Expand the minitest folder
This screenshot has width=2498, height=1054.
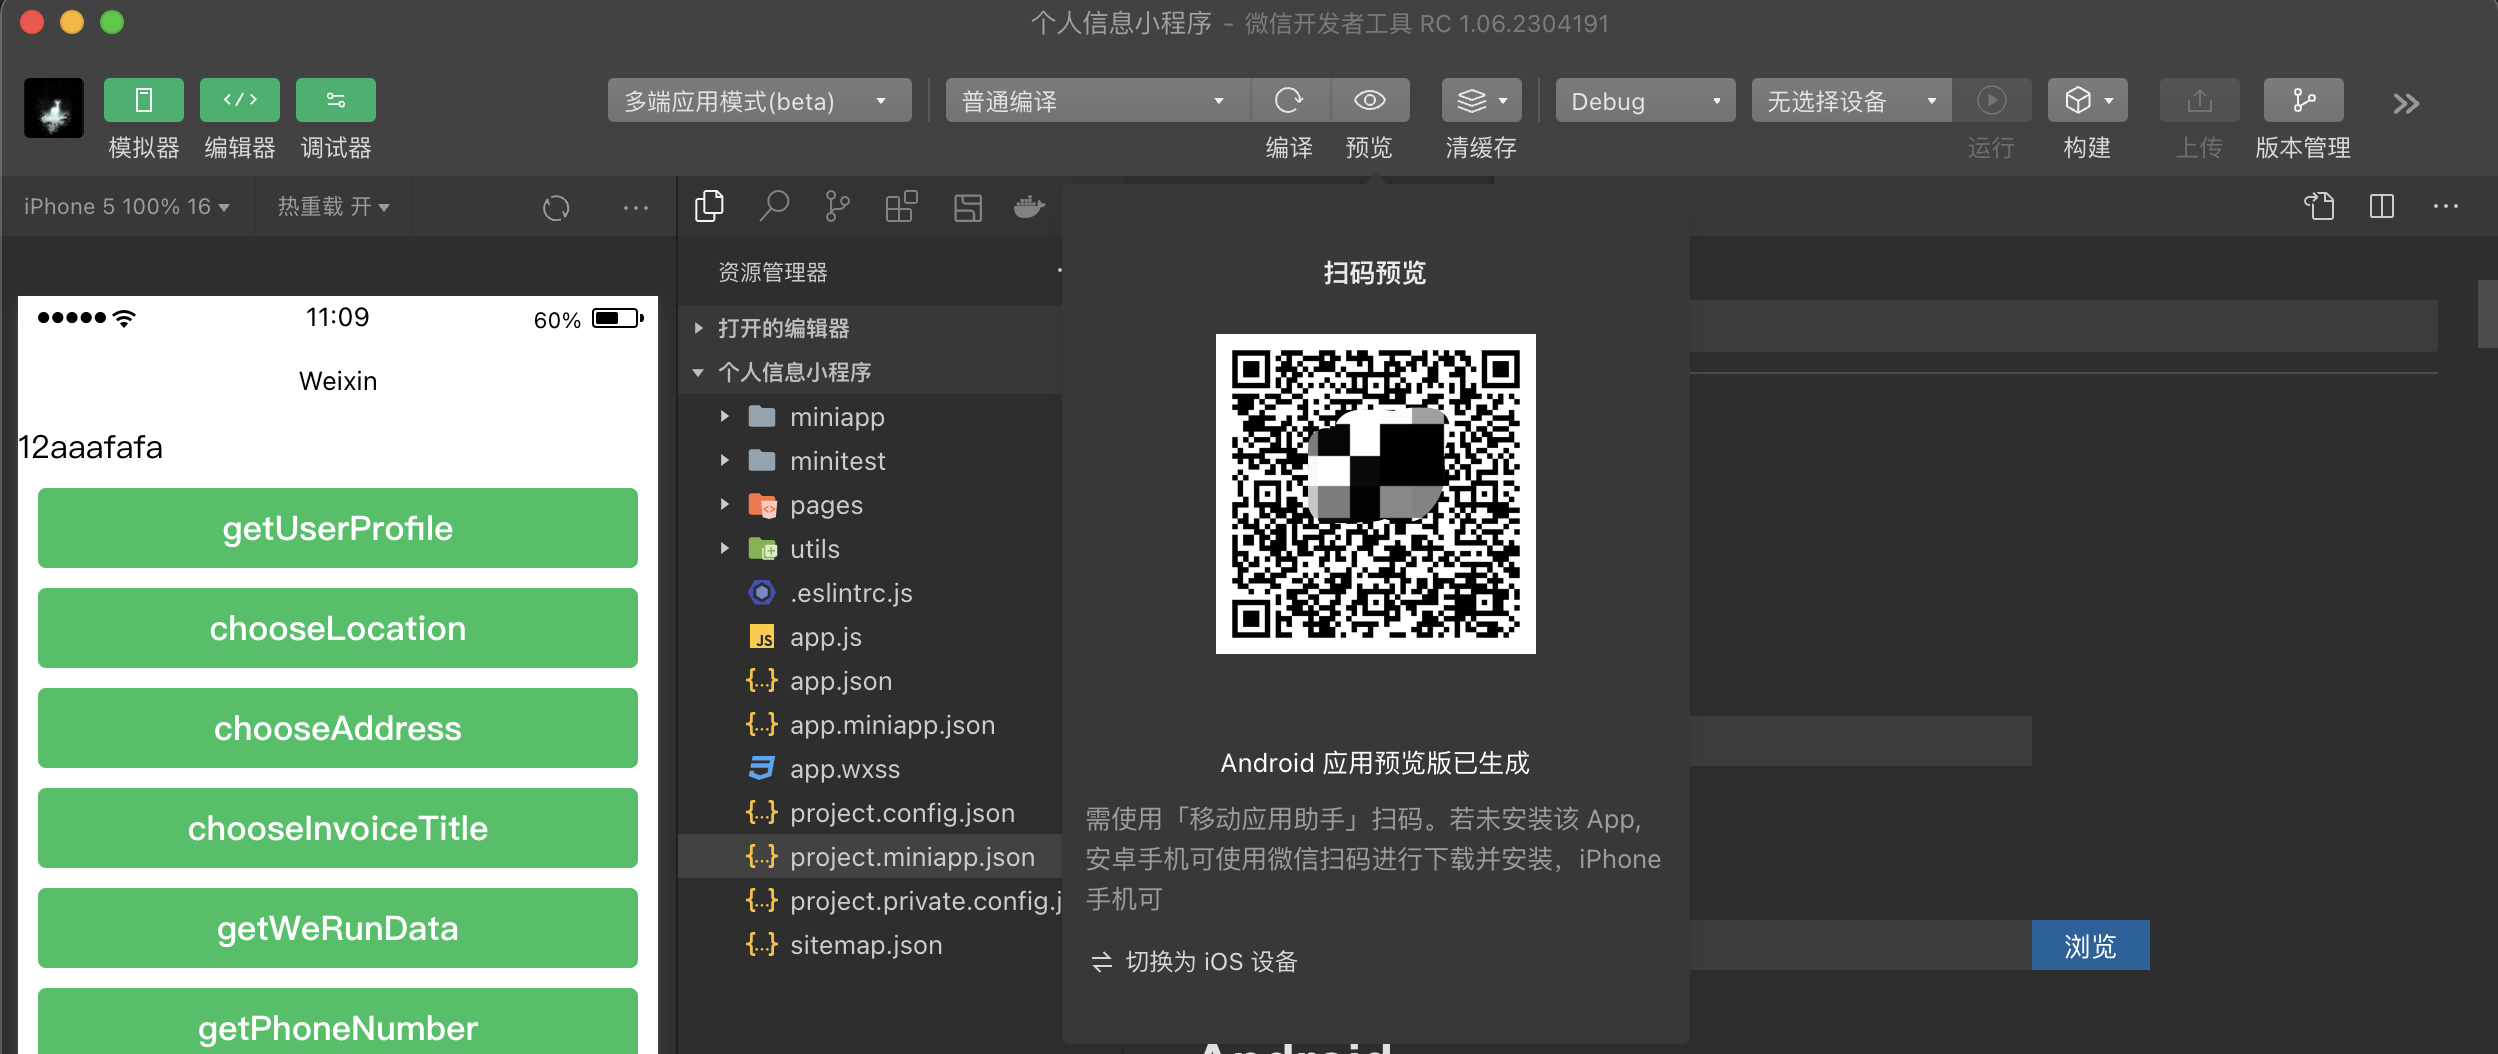tap(870, 460)
